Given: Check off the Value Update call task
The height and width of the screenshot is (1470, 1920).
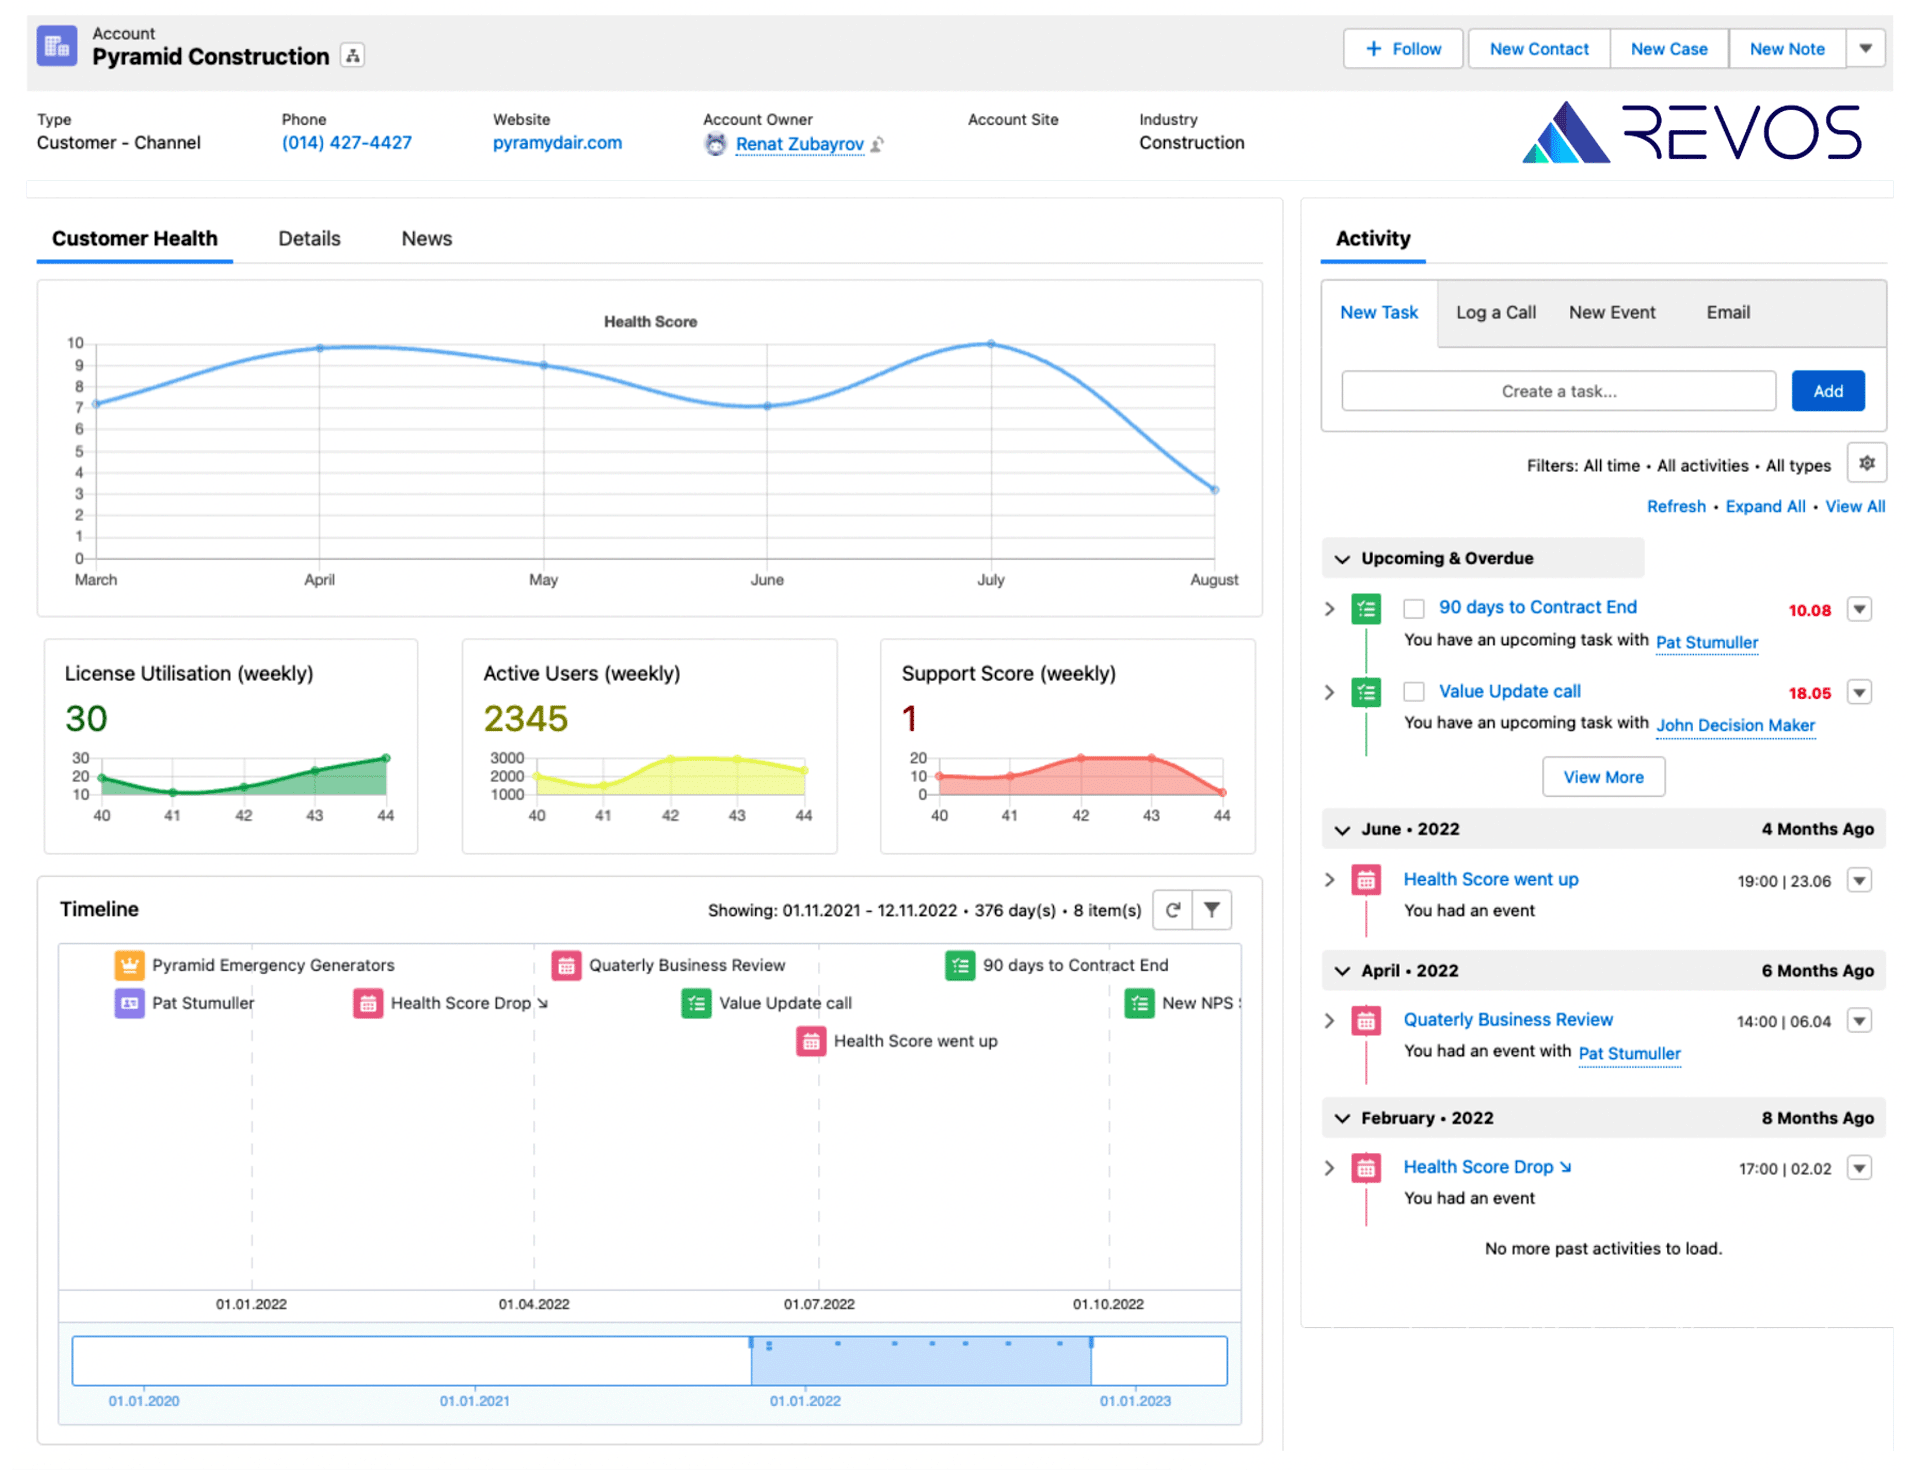Looking at the screenshot, I should 1414,692.
